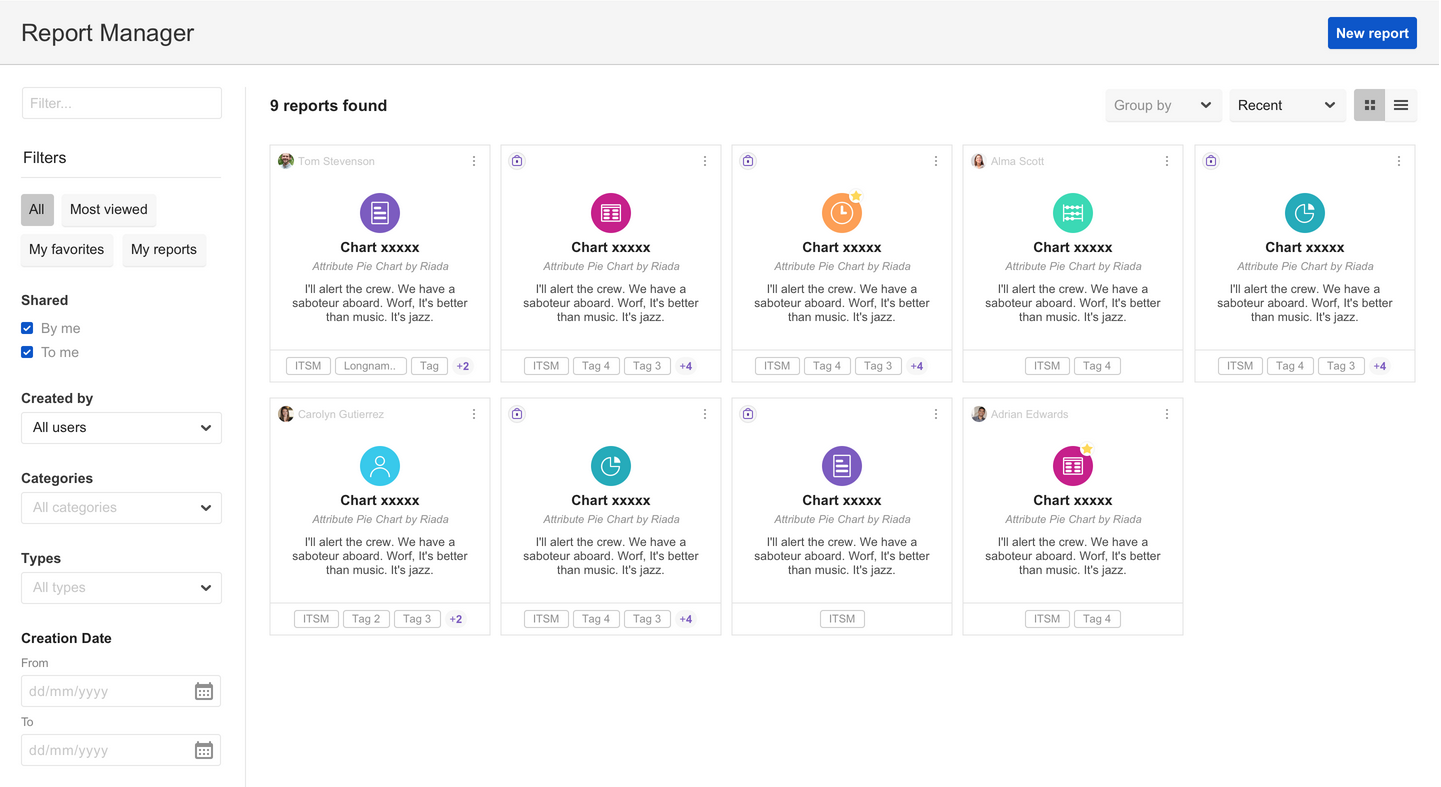Click 'Chart xxxxx' title on Carolyn Gutierrez's card
The image size is (1441, 787).
(380, 500)
